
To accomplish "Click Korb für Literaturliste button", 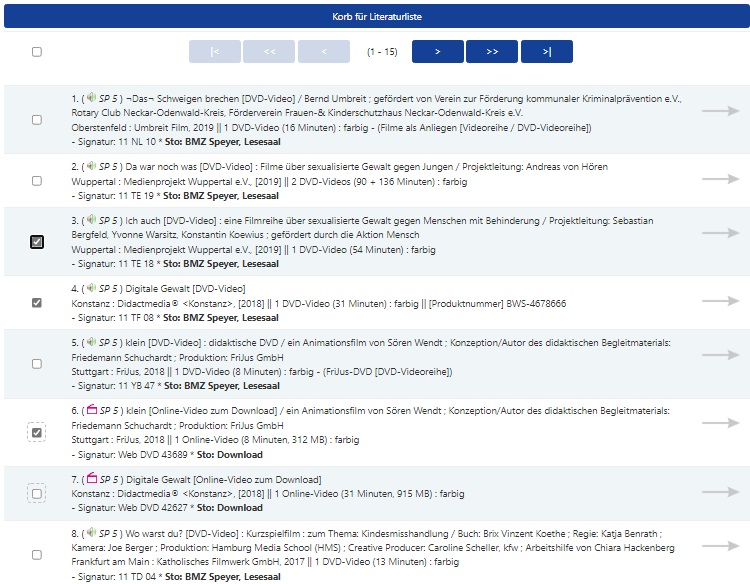I will pyautogui.click(x=377, y=16).
